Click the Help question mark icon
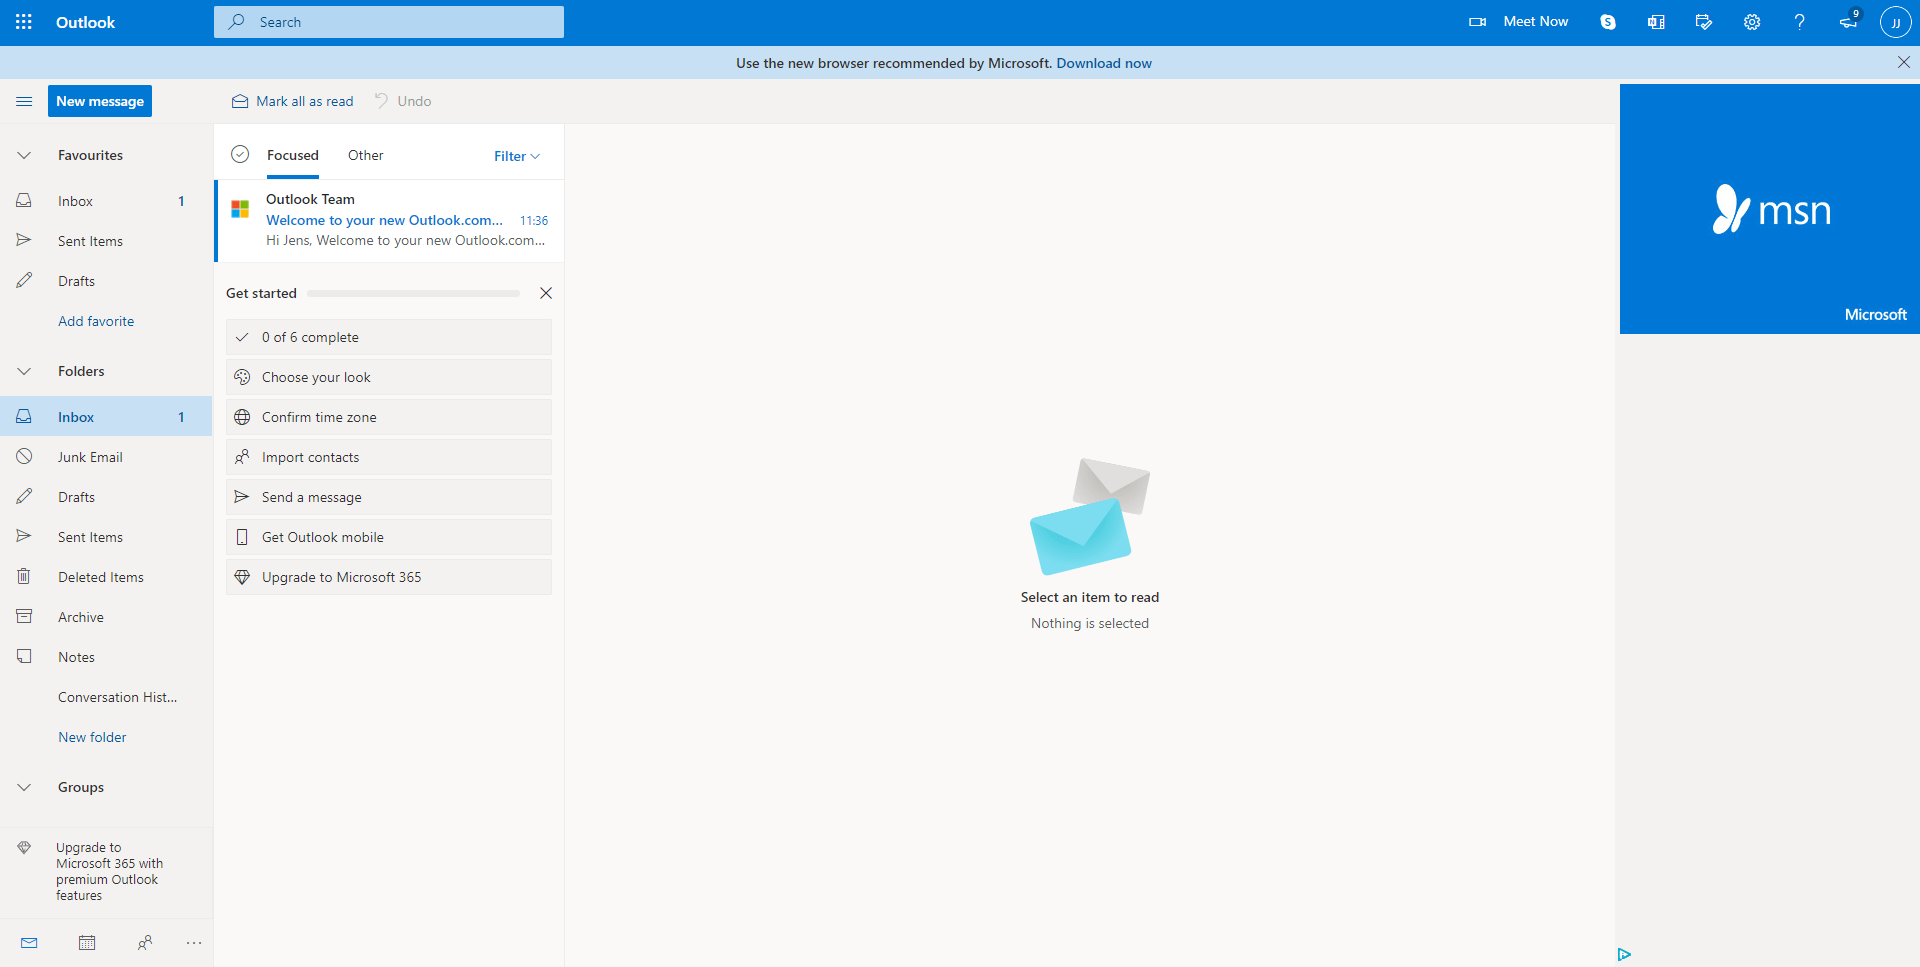The width and height of the screenshot is (1920, 967). 1800,22
